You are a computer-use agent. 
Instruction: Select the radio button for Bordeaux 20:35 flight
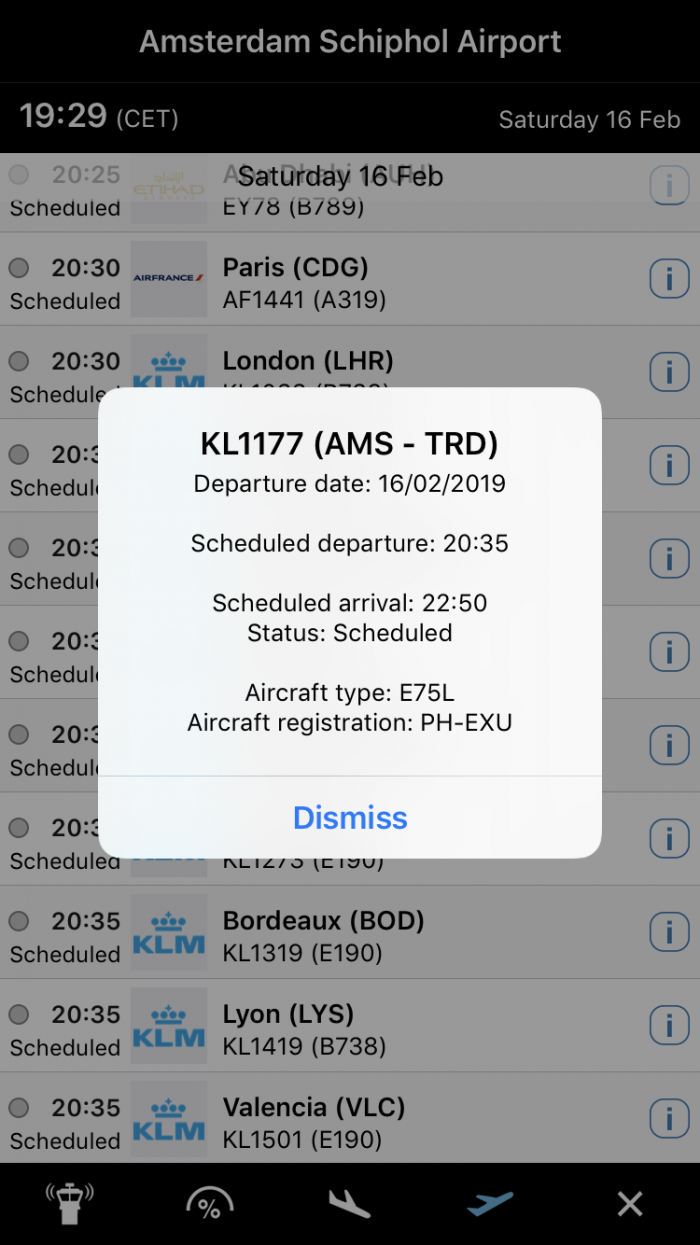19,921
